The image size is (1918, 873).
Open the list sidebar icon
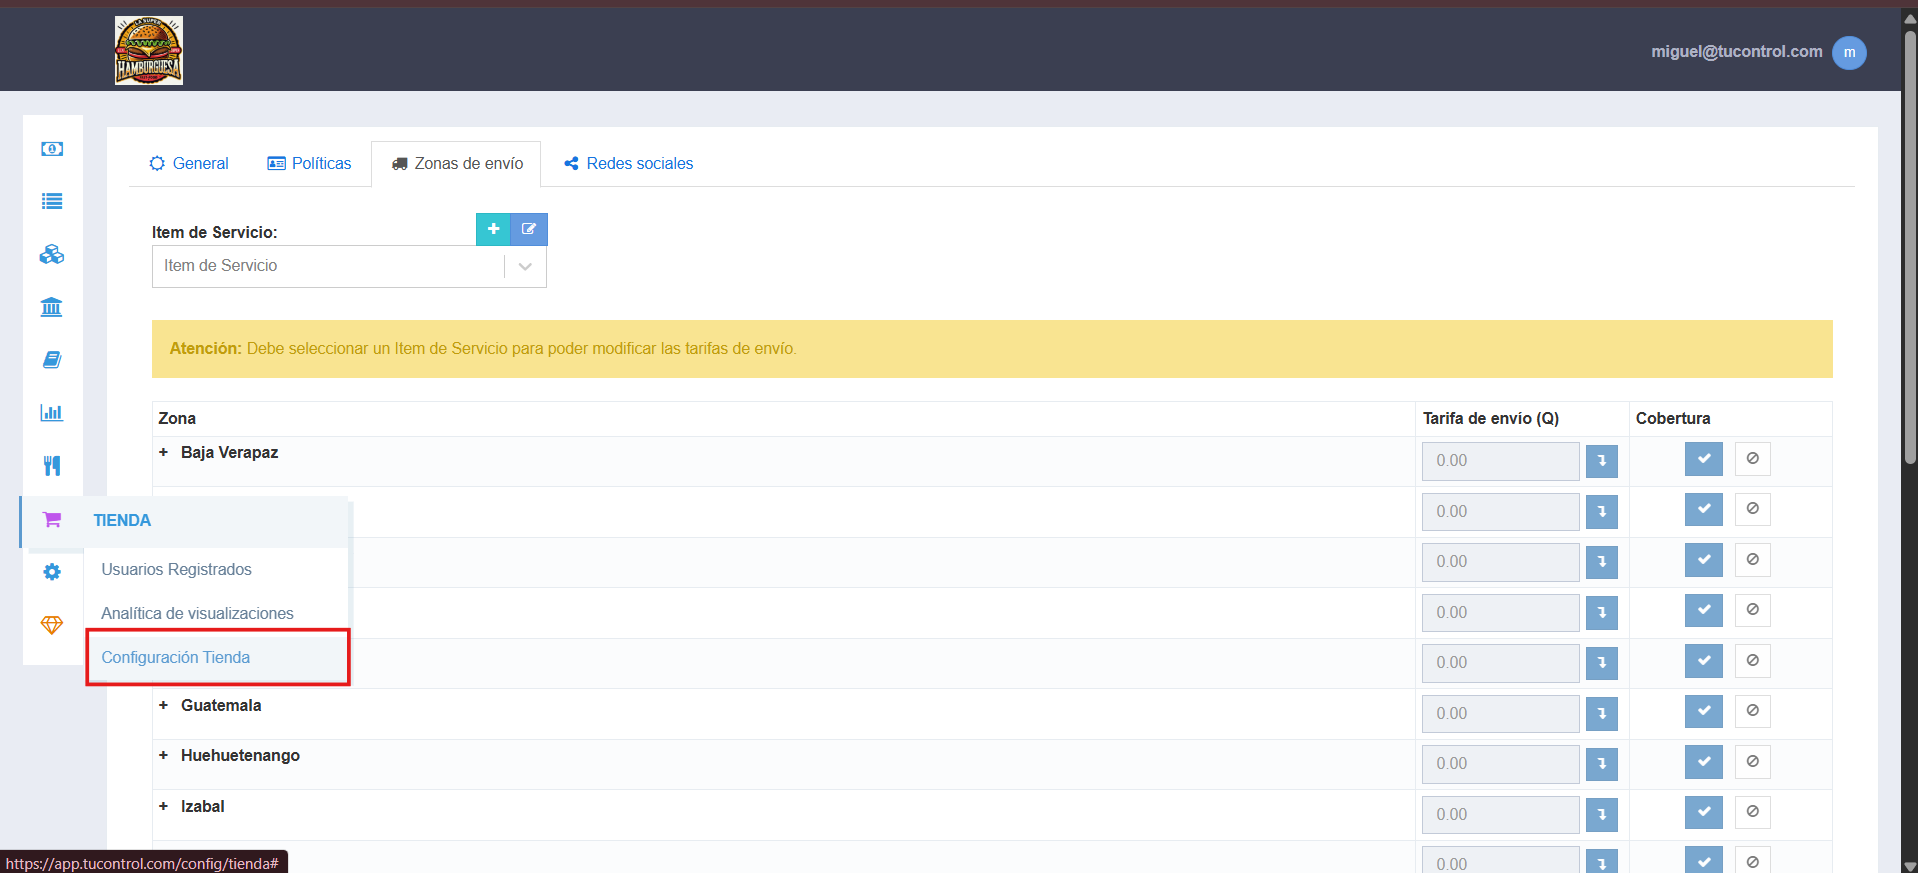pyautogui.click(x=52, y=202)
